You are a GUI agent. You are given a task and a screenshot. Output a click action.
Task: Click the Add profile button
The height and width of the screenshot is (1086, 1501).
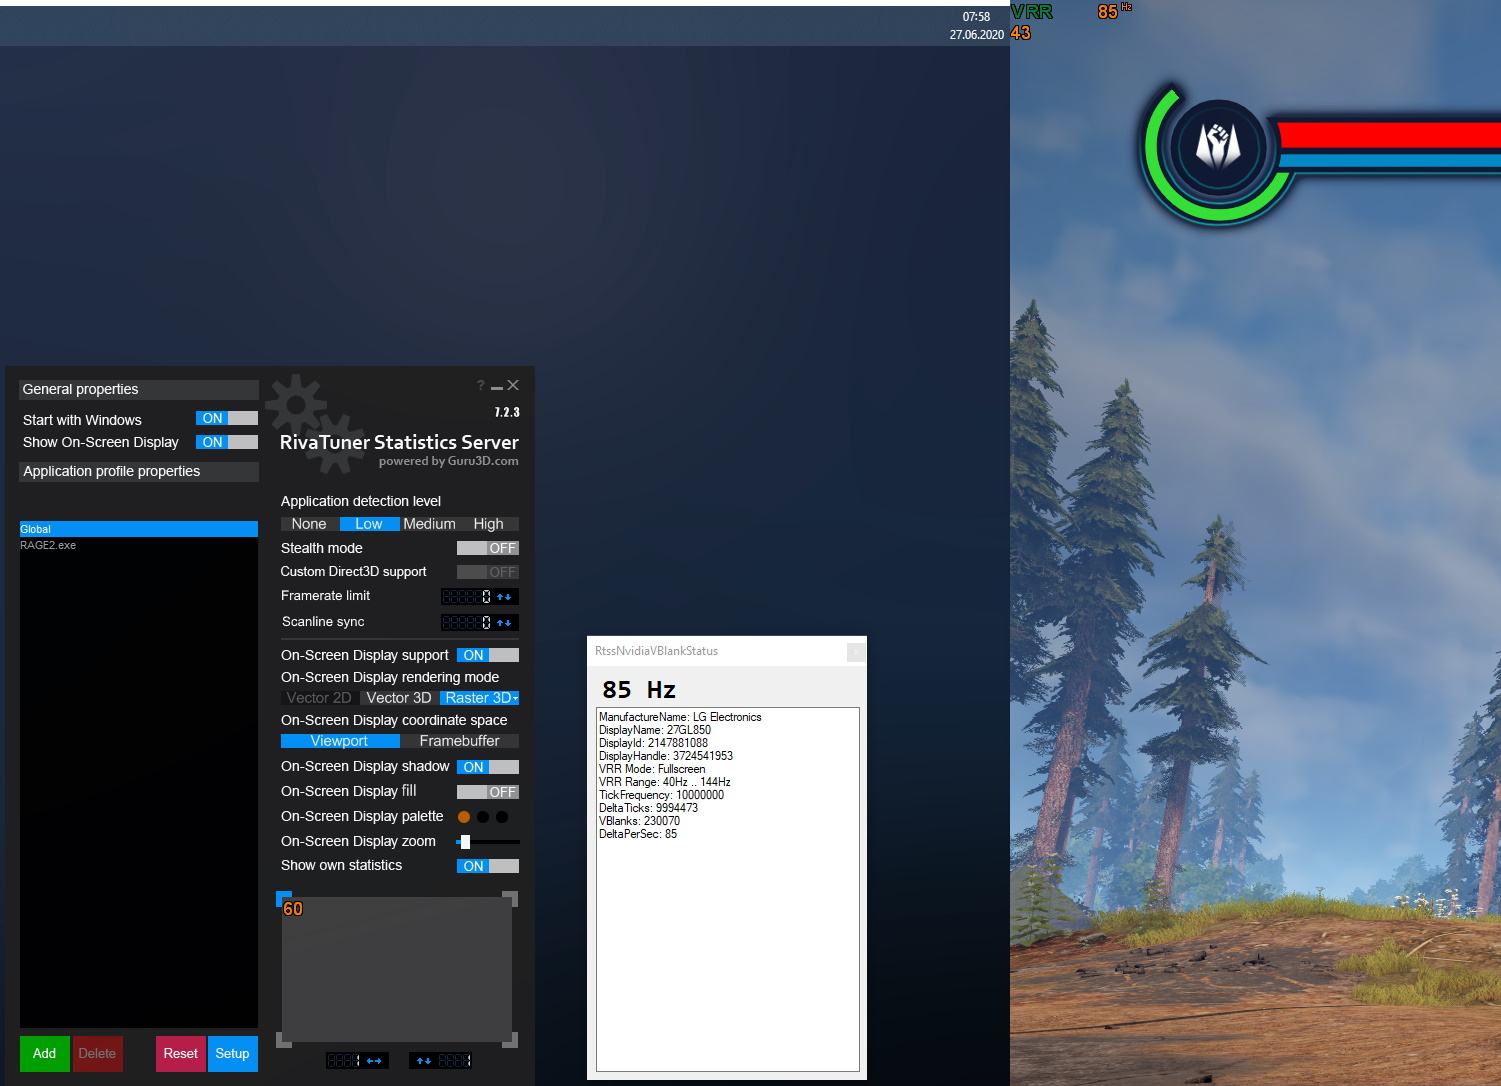pyautogui.click(x=44, y=1053)
